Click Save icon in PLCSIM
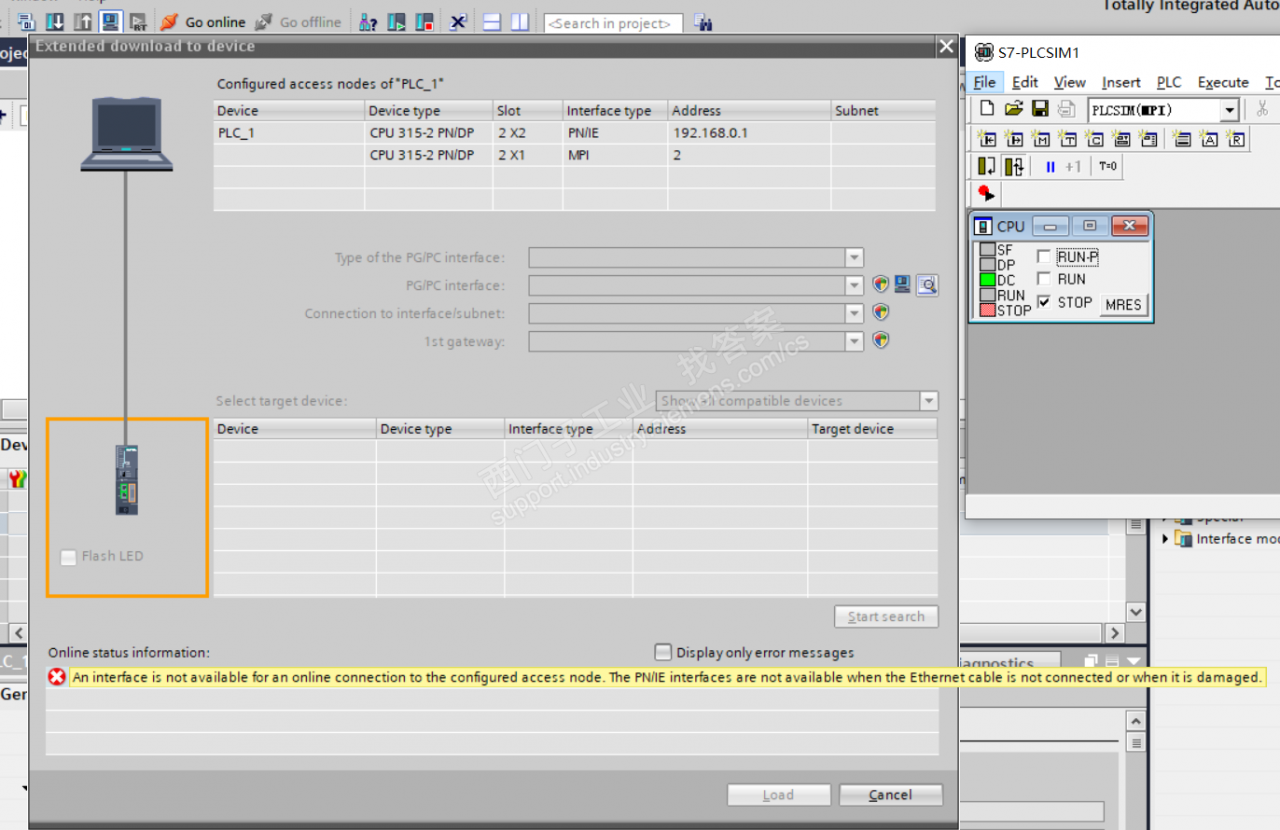The width and height of the screenshot is (1280, 830). tap(1040, 109)
